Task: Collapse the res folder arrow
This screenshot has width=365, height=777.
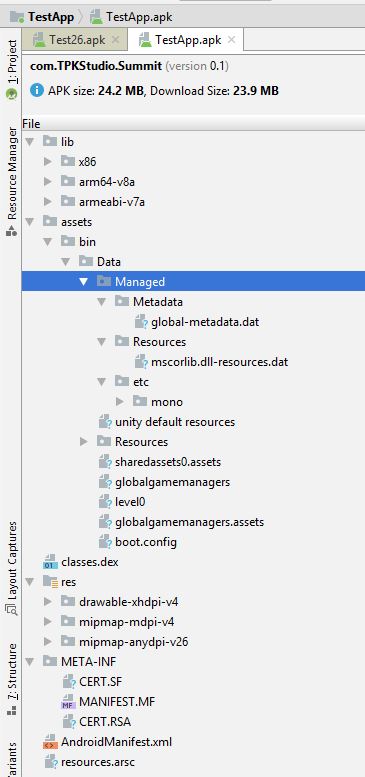Action: 30,582
